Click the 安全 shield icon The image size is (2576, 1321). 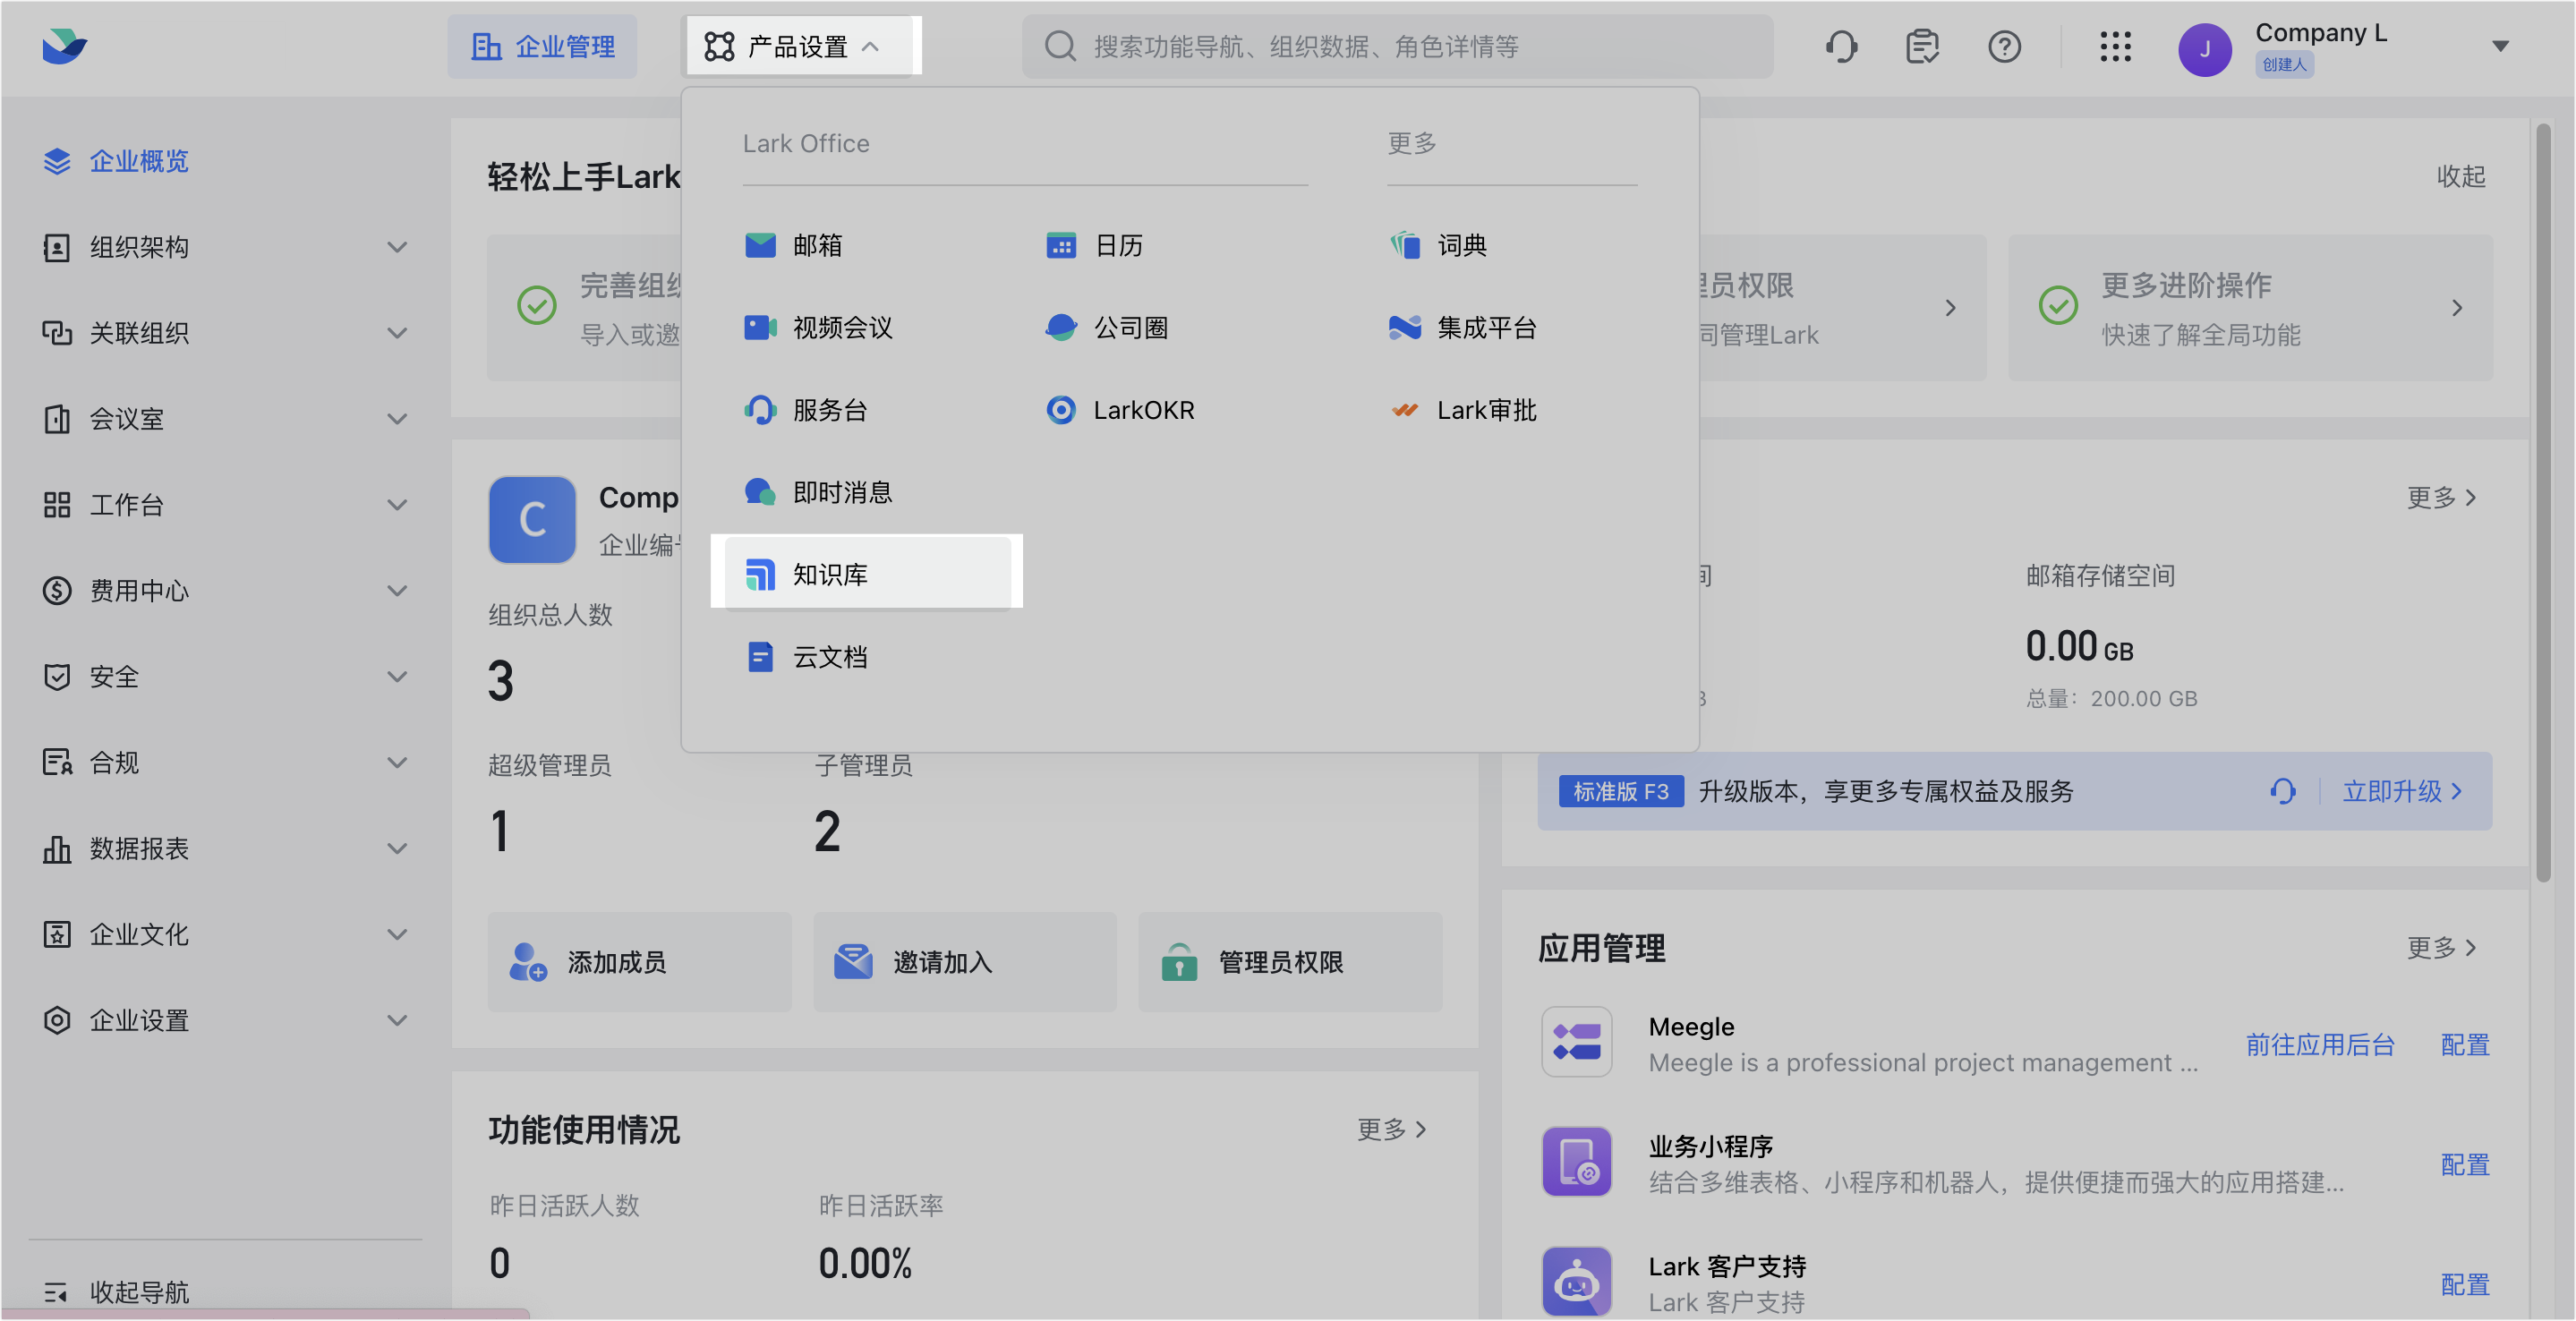57,677
